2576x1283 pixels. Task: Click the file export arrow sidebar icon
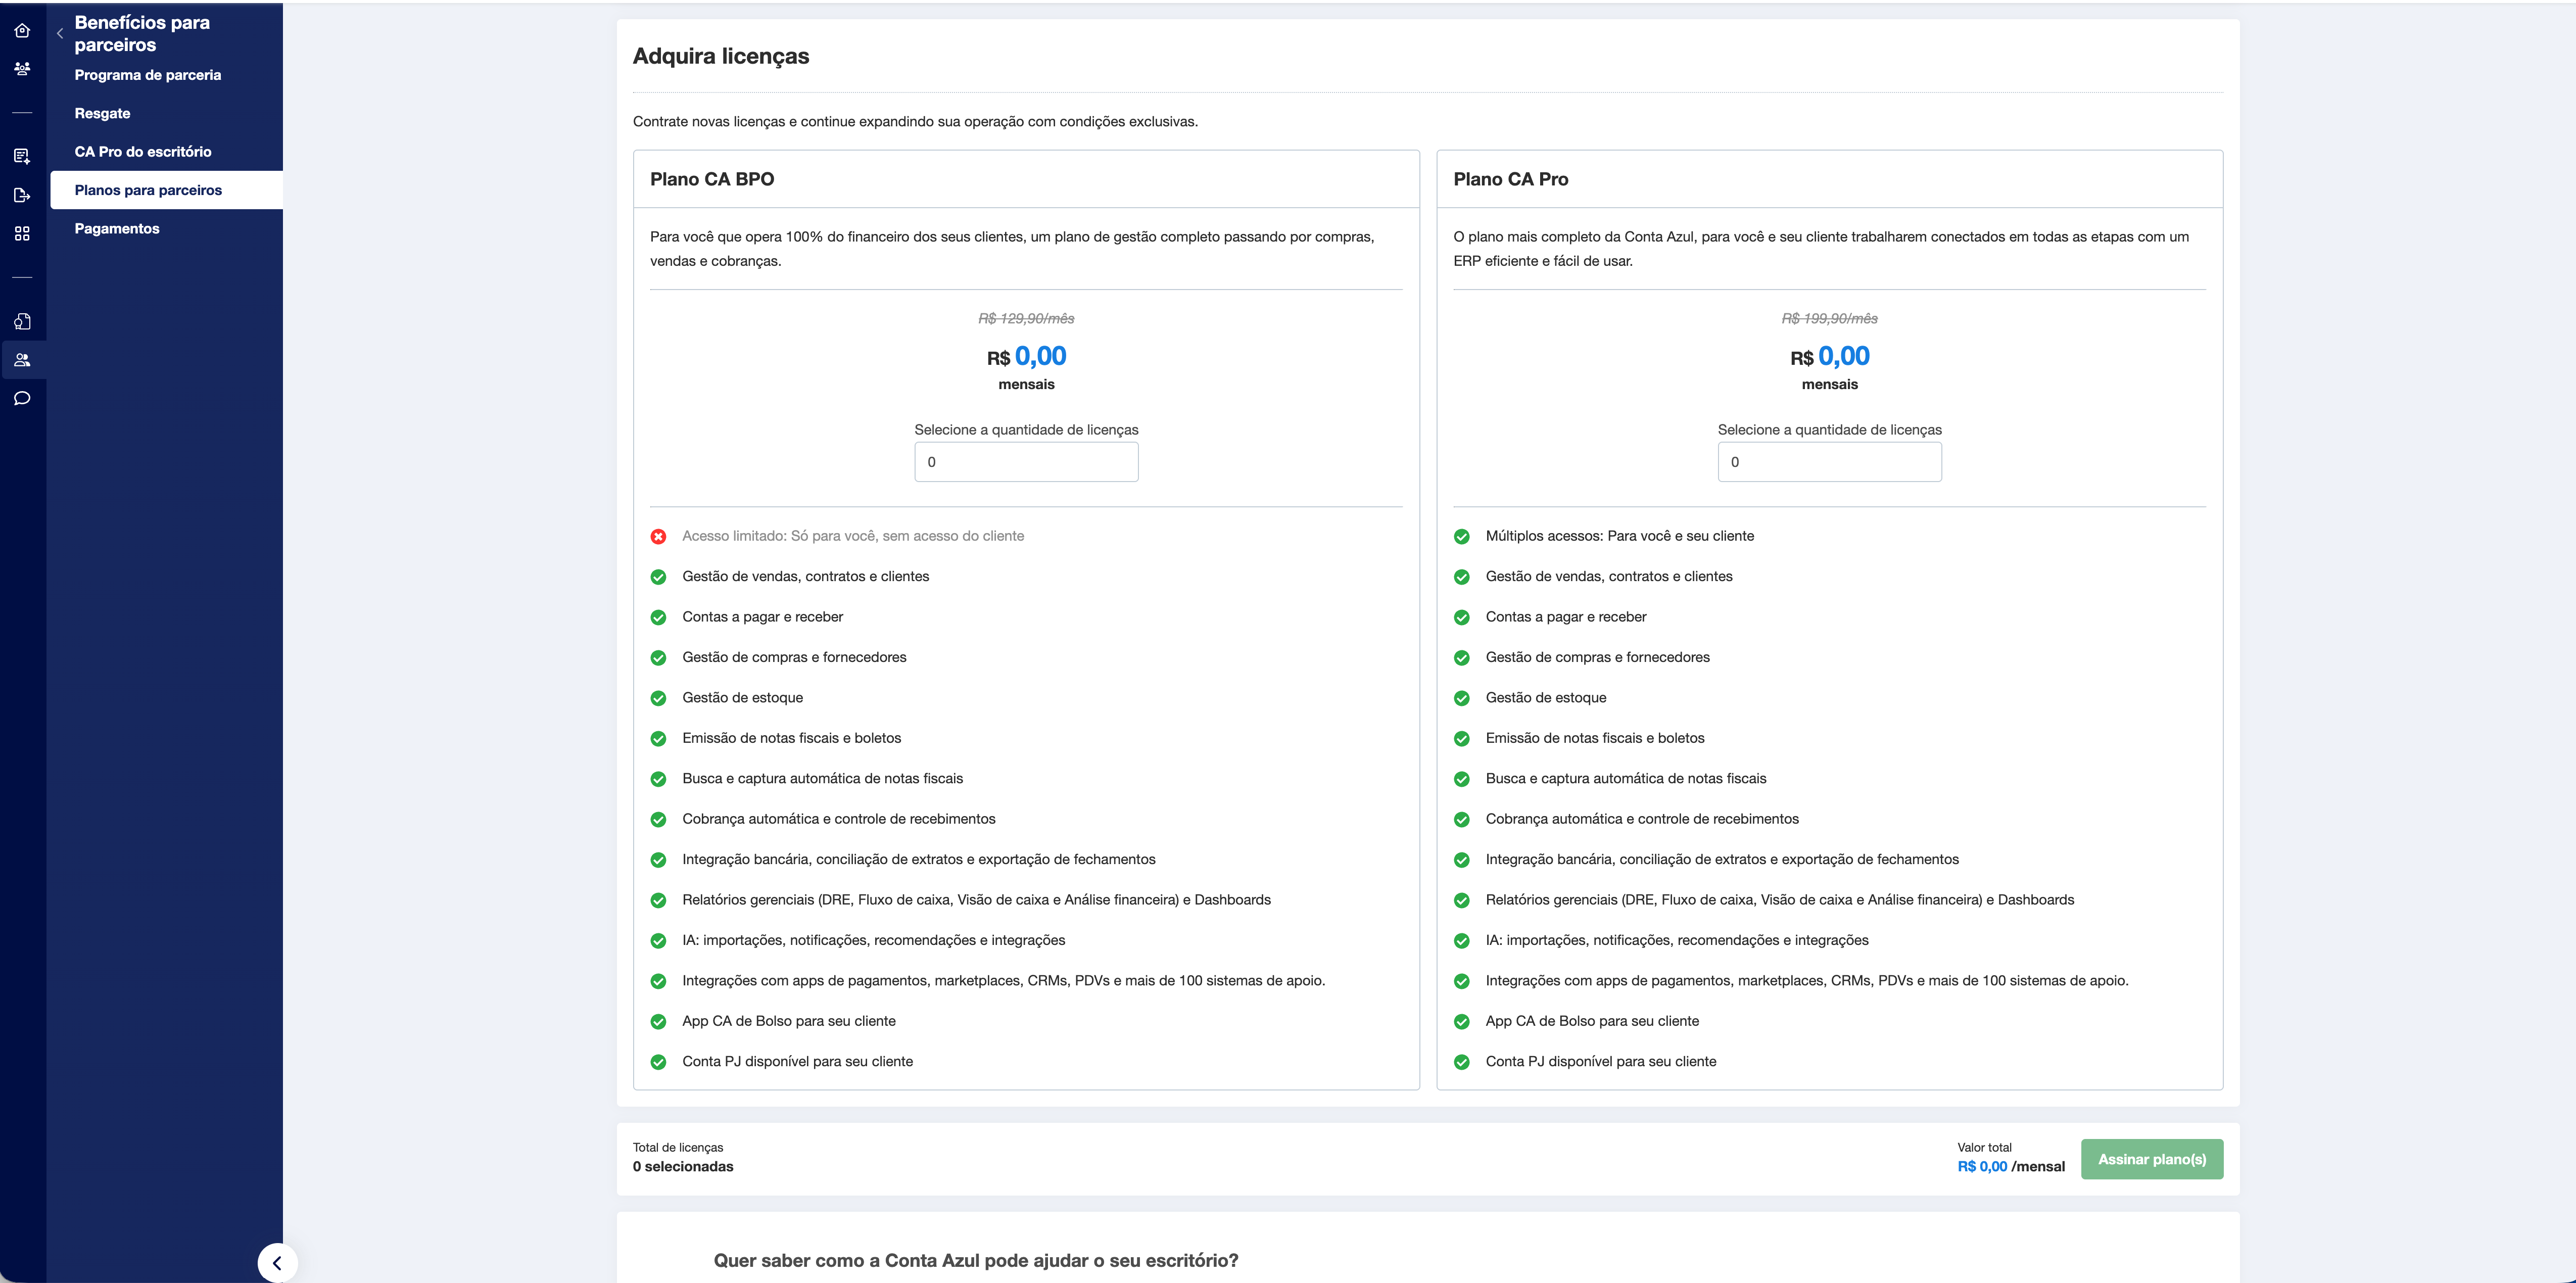click(x=22, y=195)
